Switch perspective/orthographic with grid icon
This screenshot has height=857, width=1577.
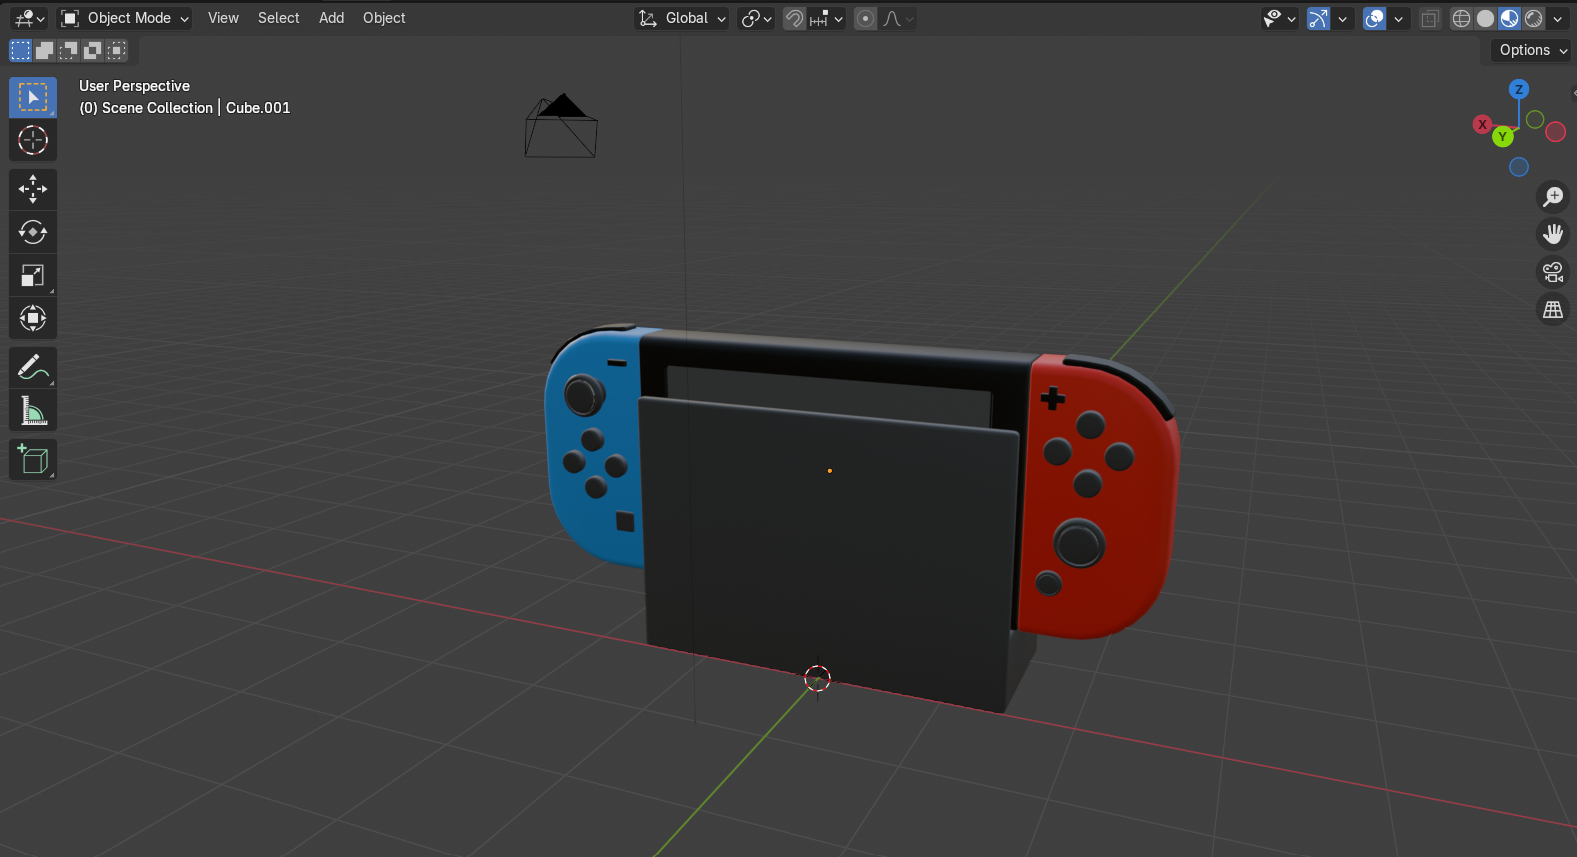1552,310
